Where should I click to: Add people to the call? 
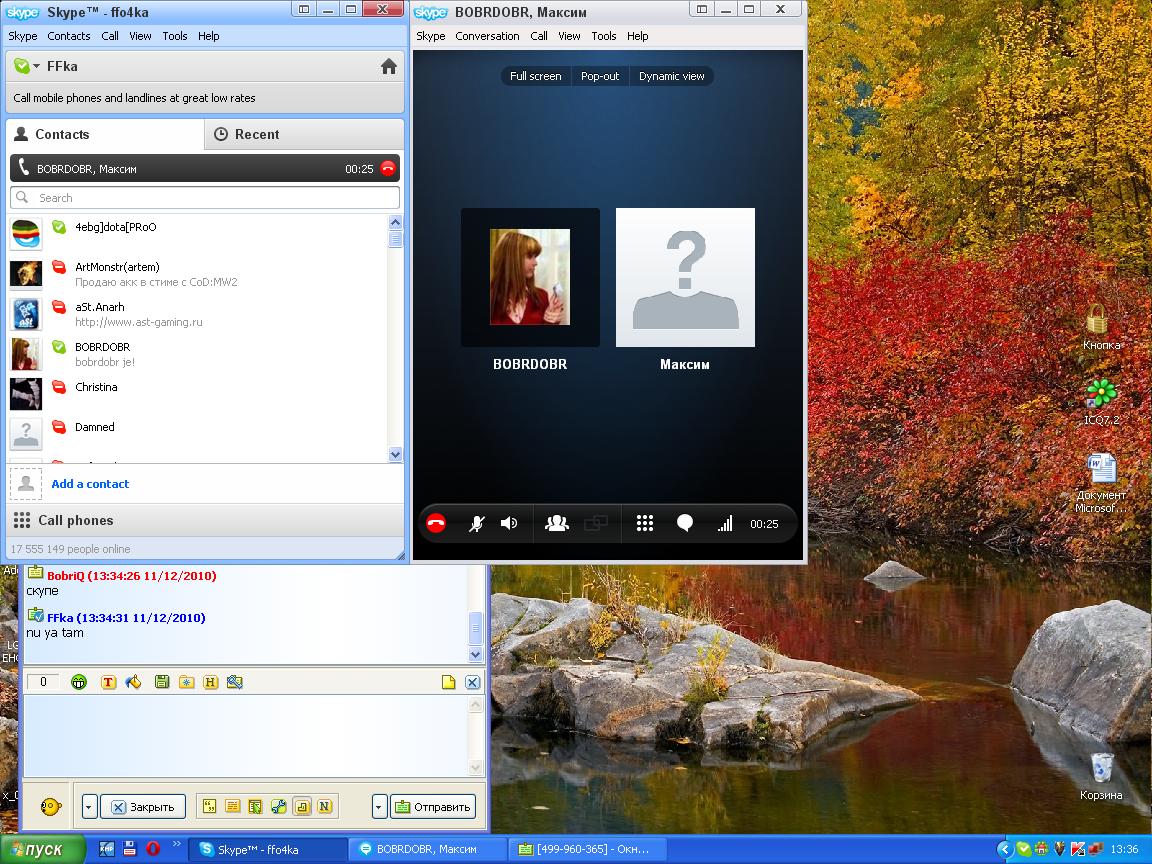[557, 523]
